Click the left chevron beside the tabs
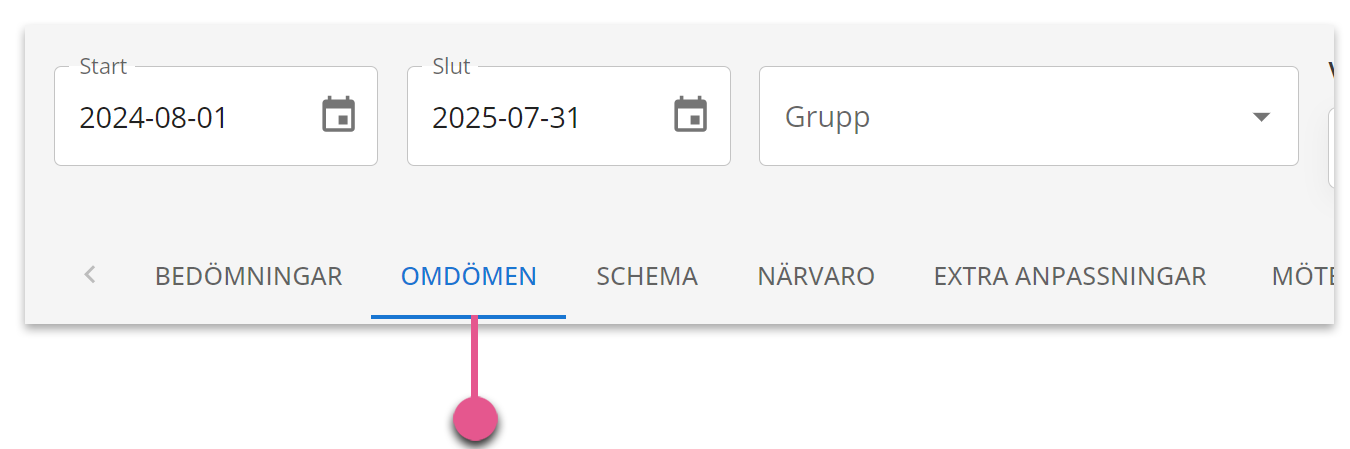Image resolution: width=1350 pixels, height=449 pixels. tap(90, 275)
